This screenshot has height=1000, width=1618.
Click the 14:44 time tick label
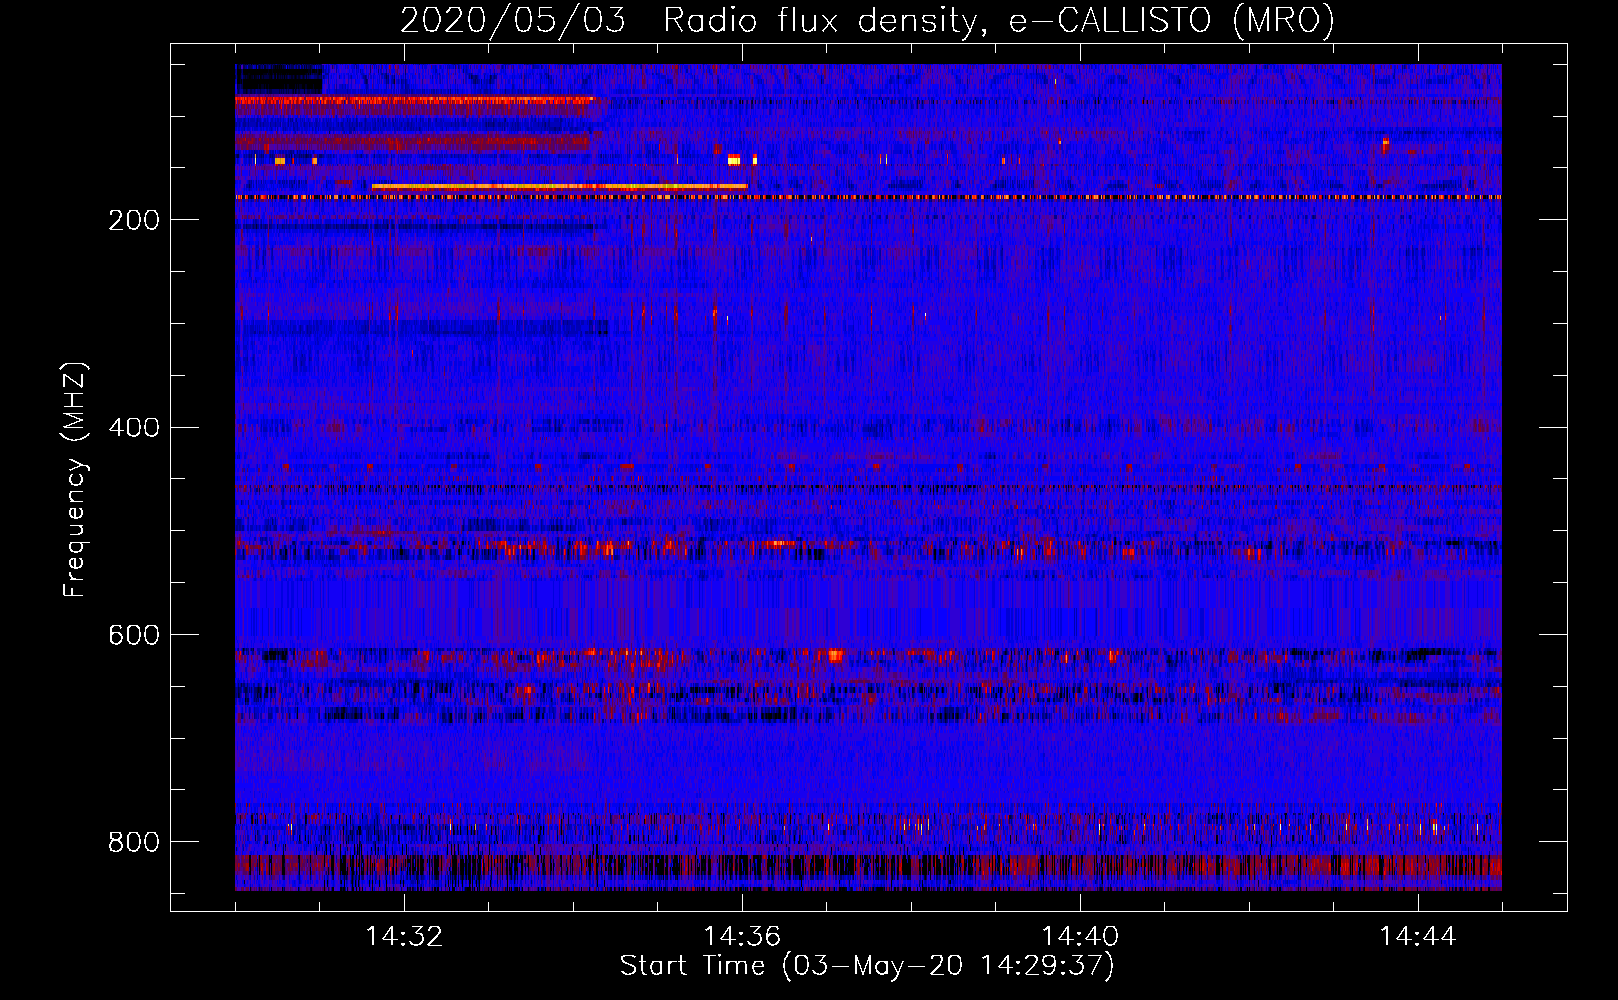(x=1418, y=937)
